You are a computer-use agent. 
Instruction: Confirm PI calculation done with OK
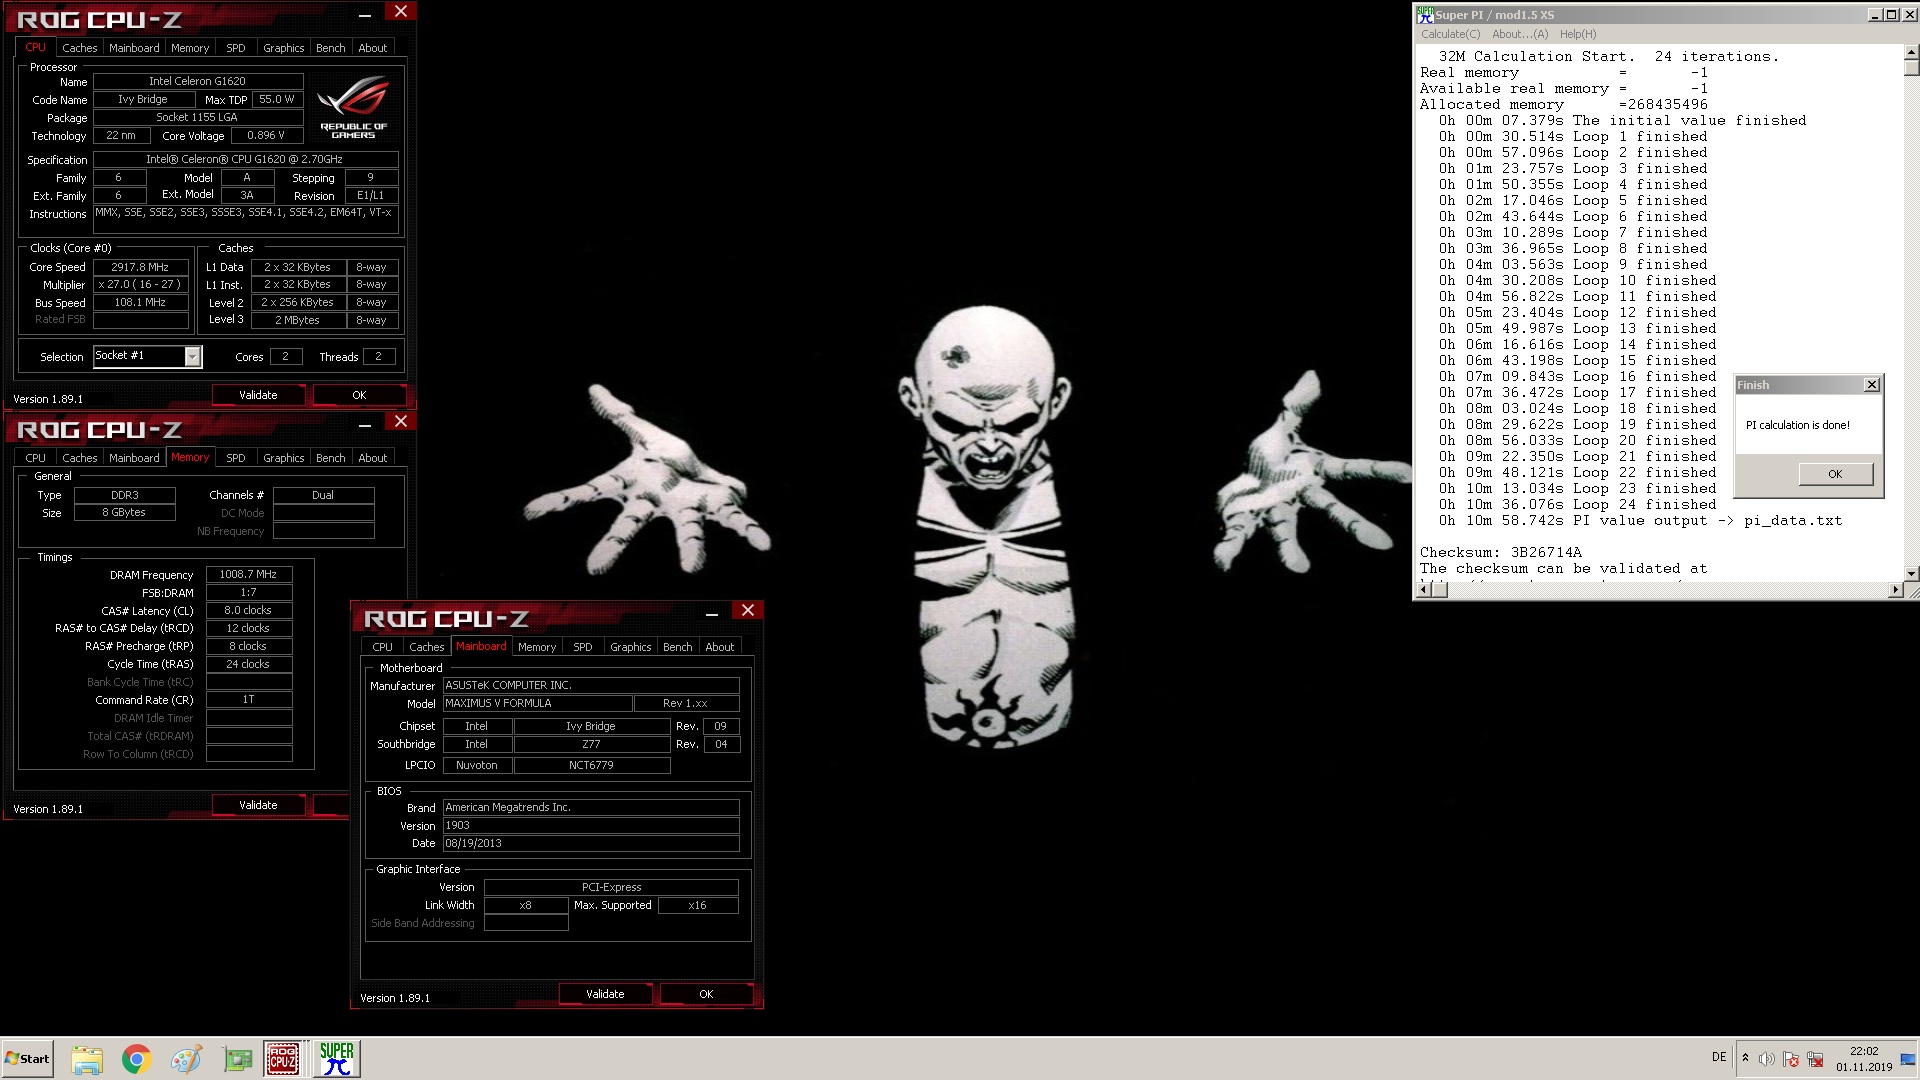coord(1835,474)
